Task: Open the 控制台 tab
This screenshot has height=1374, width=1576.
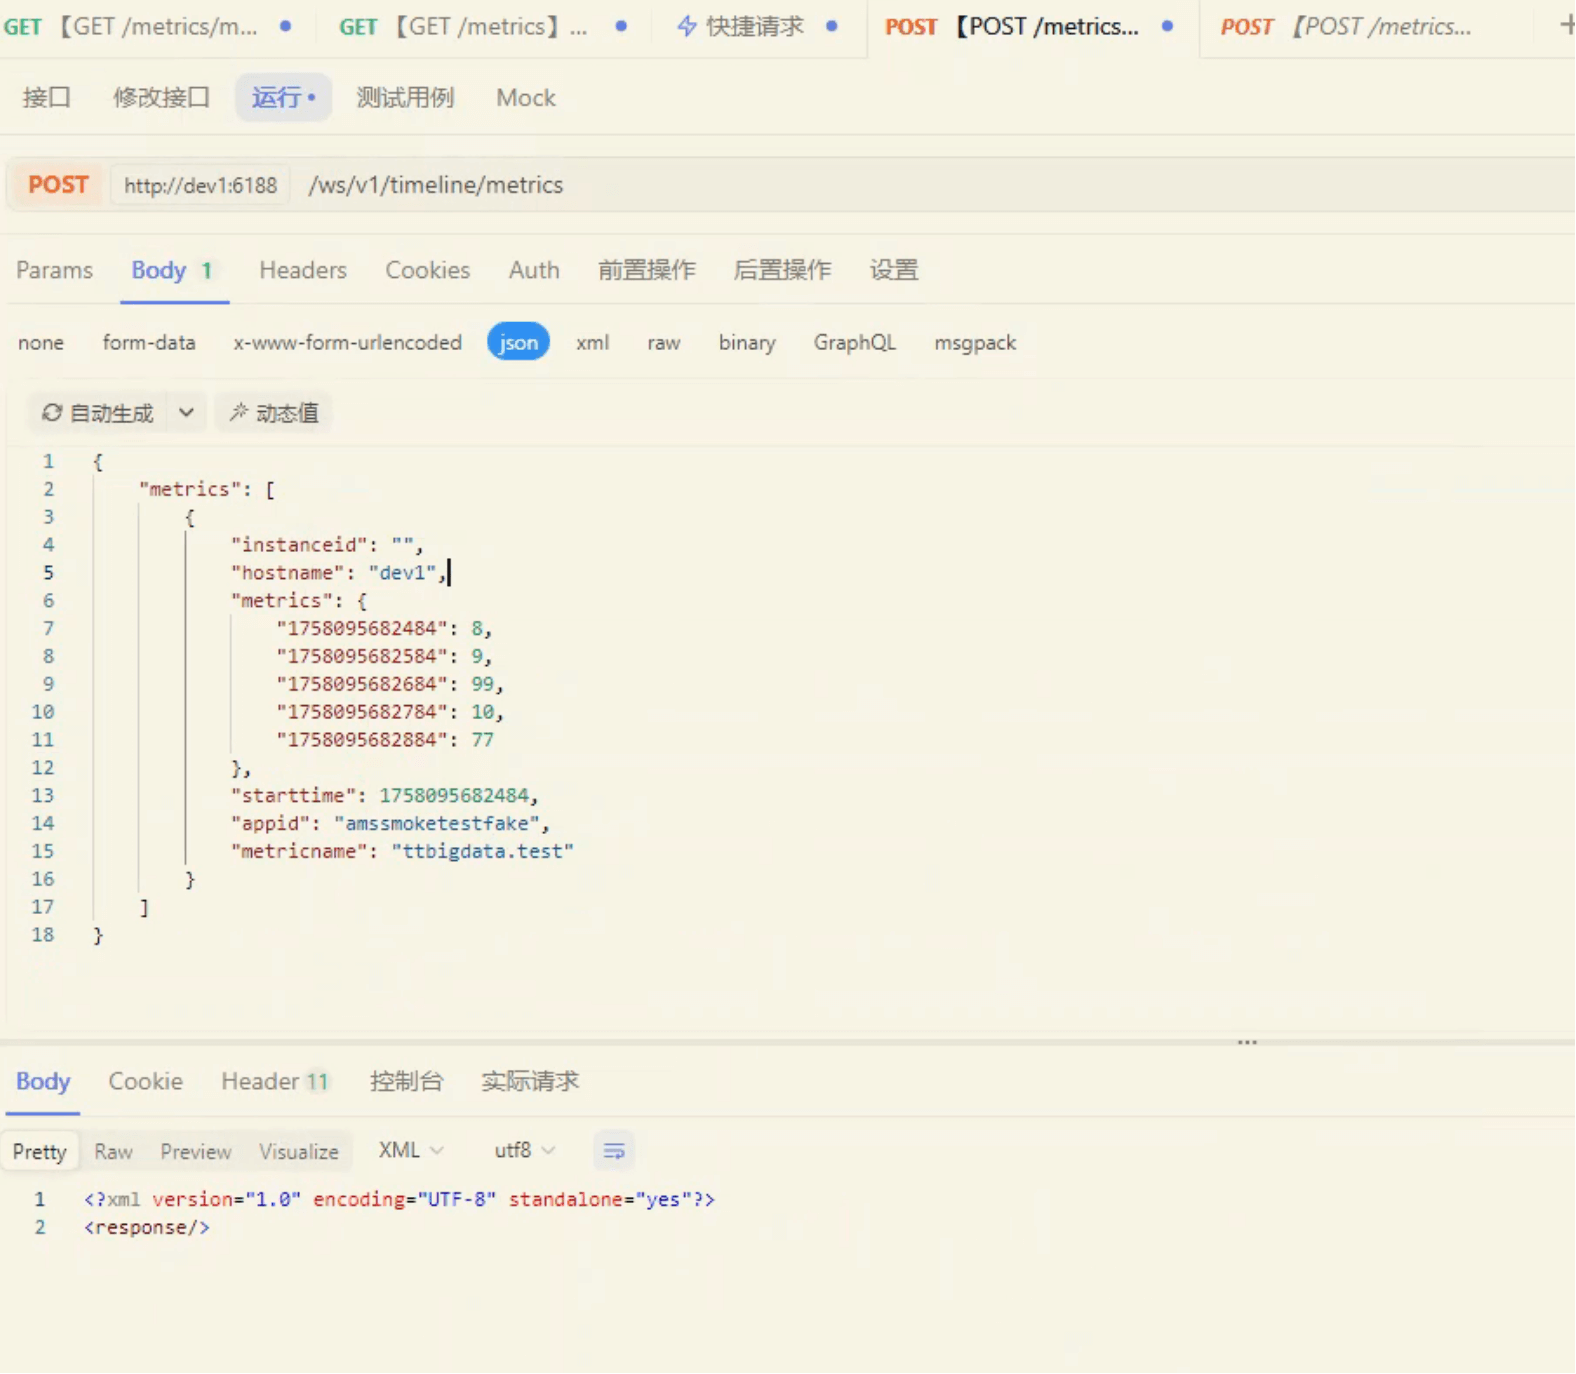Action: coord(406,1082)
